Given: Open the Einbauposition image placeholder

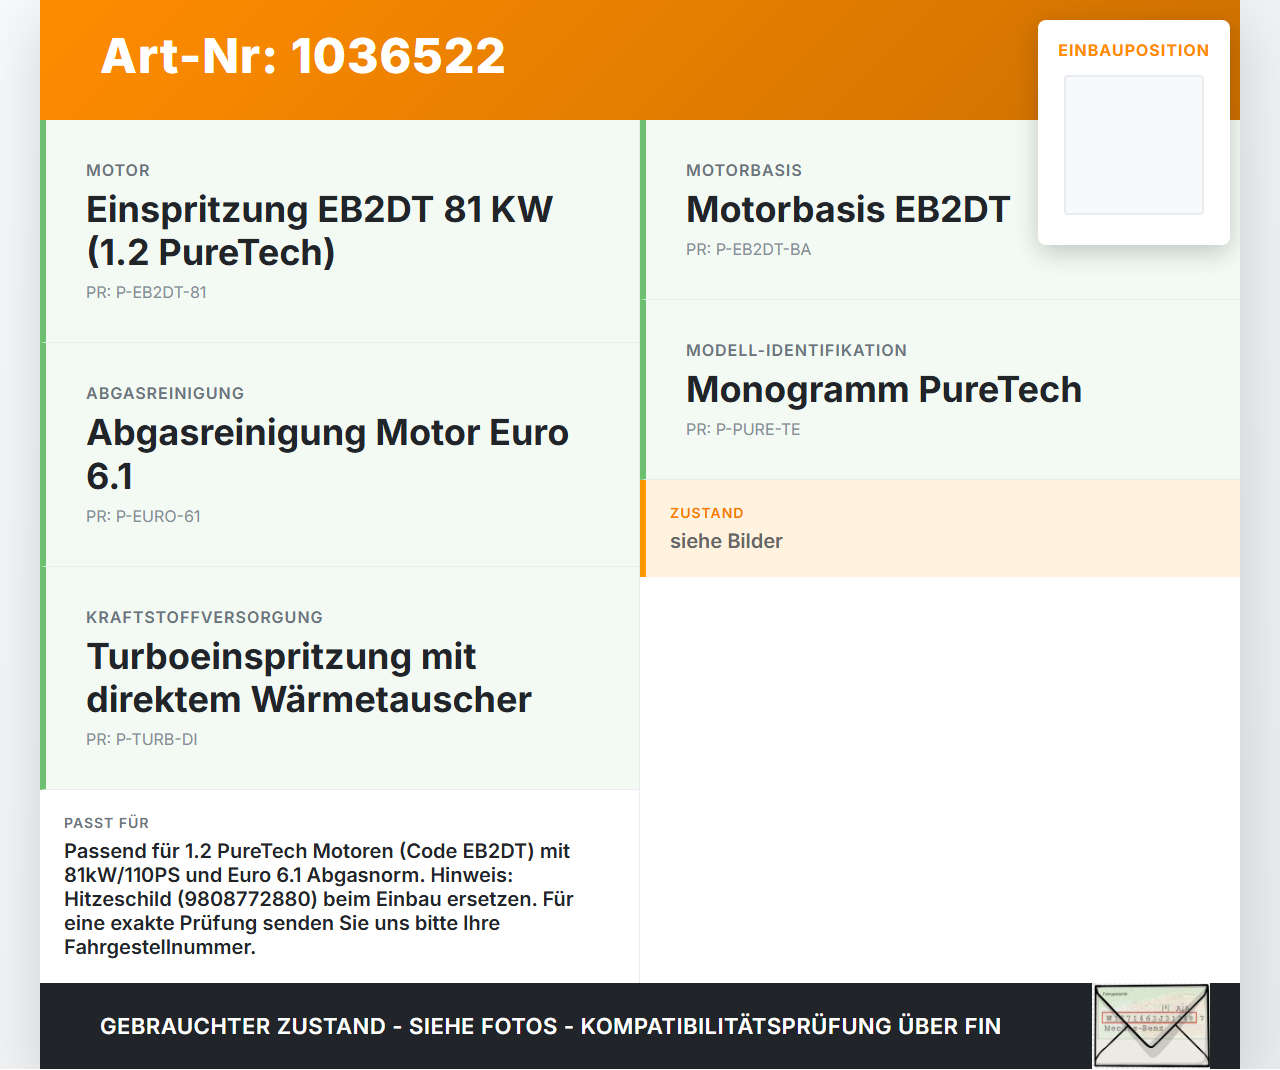Looking at the screenshot, I should tap(1134, 145).
